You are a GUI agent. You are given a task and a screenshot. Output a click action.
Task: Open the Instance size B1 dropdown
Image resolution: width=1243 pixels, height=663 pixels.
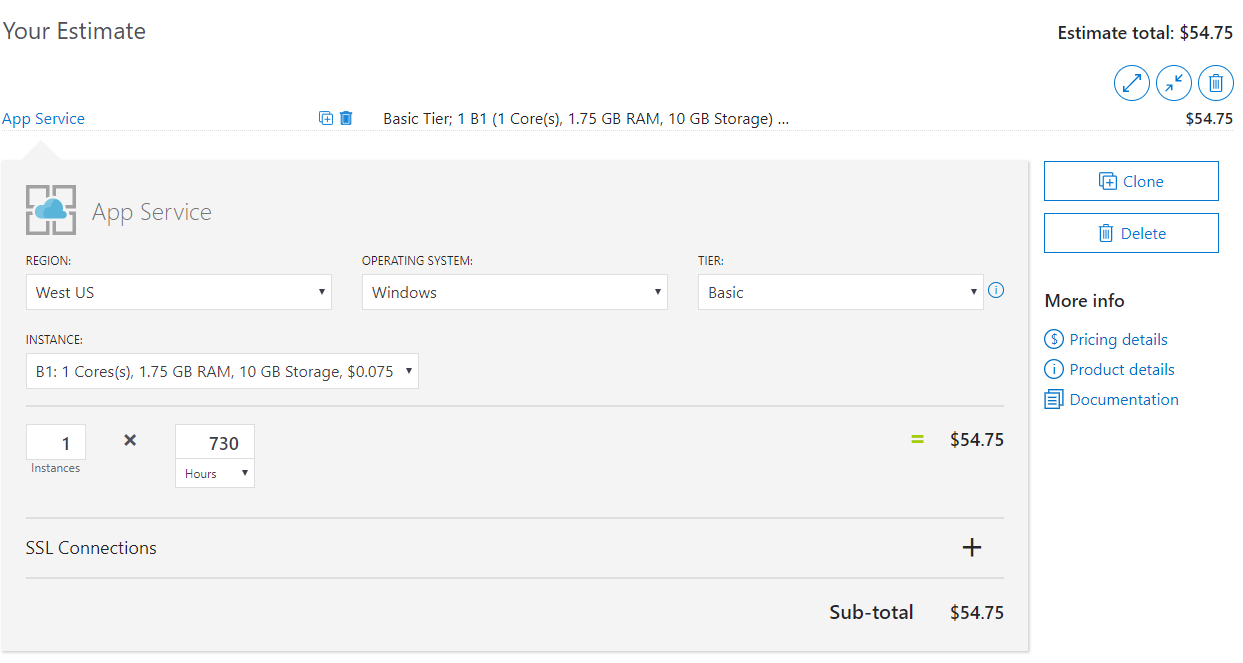pyautogui.click(x=222, y=371)
